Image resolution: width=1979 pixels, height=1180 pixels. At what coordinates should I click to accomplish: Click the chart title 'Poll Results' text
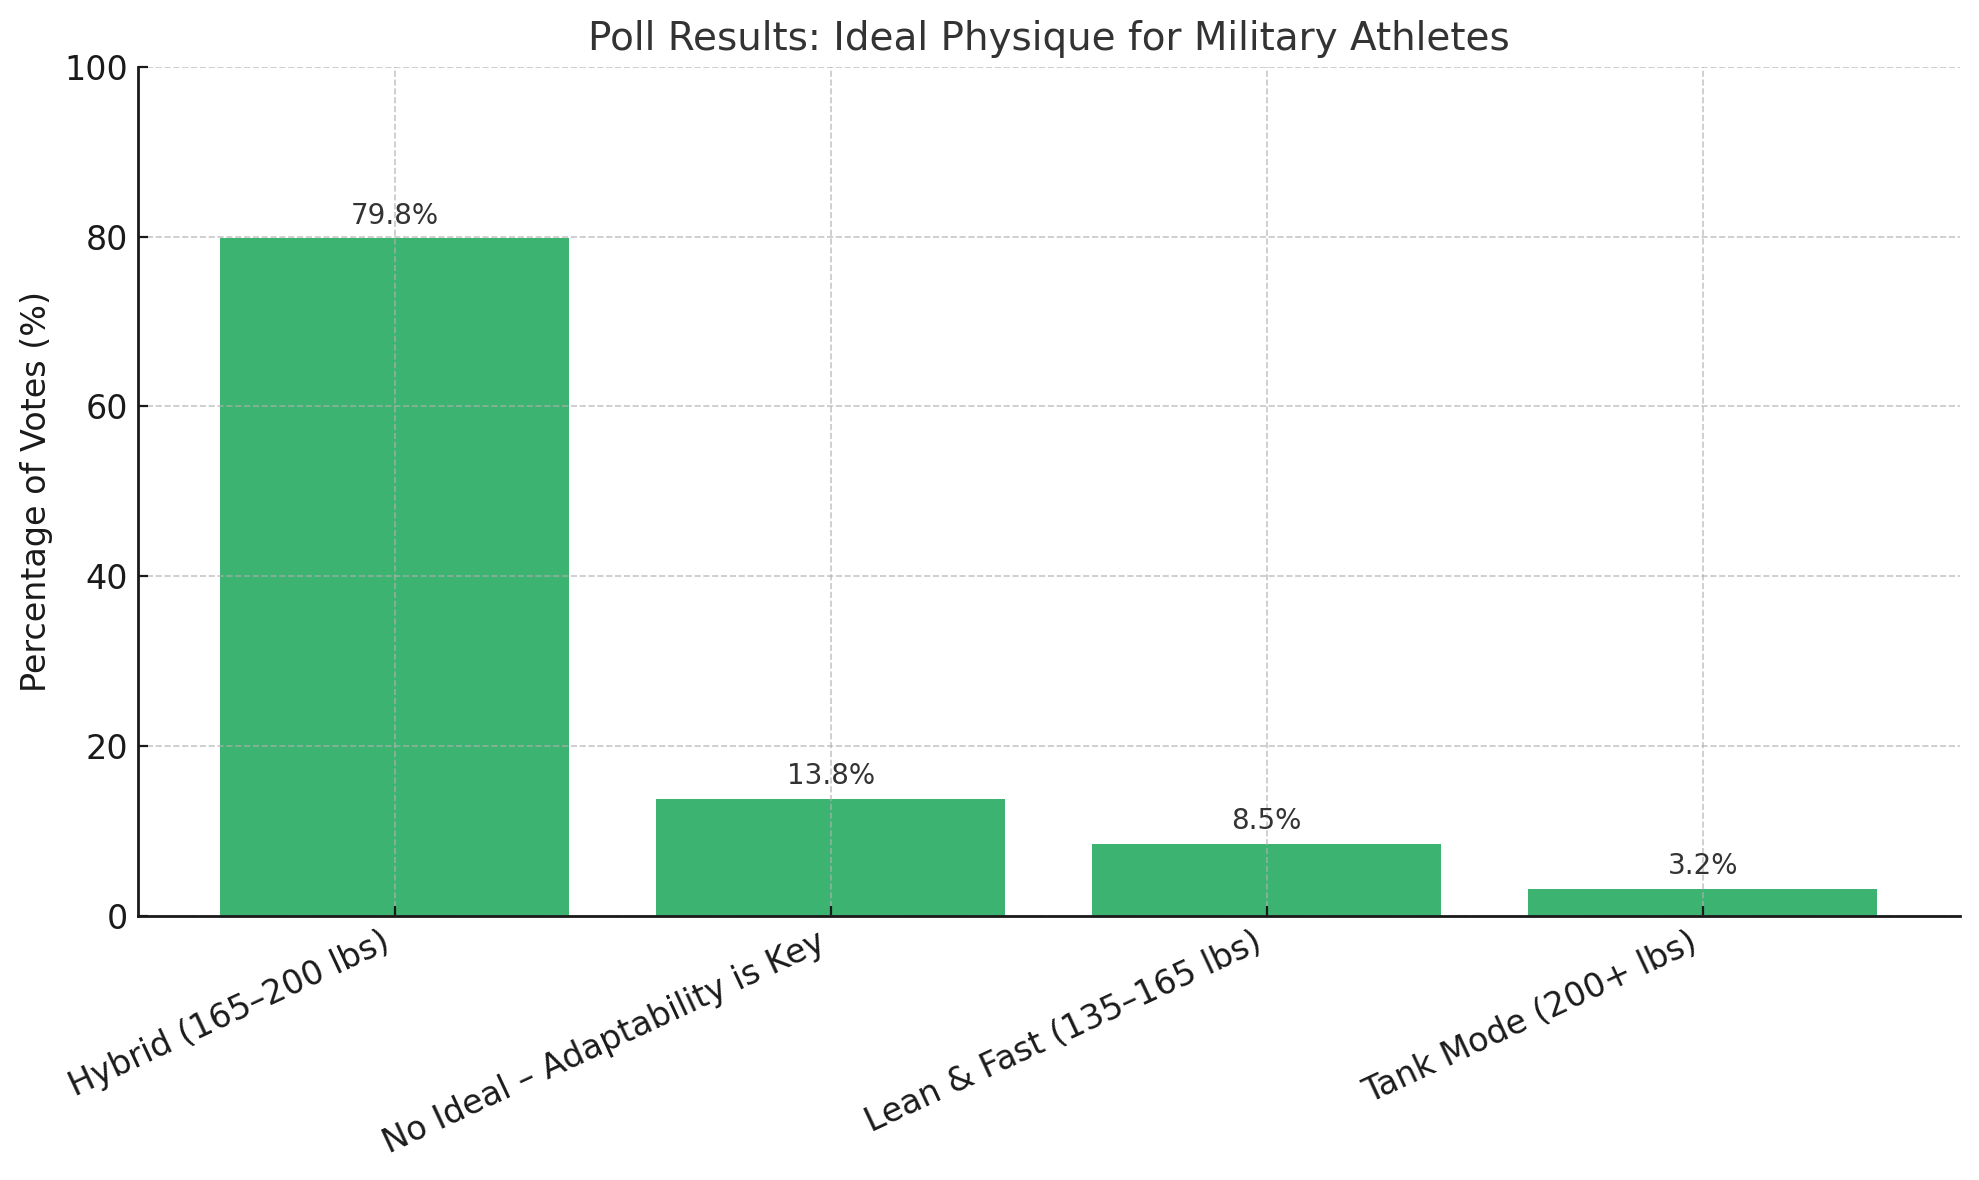point(1048,37)
